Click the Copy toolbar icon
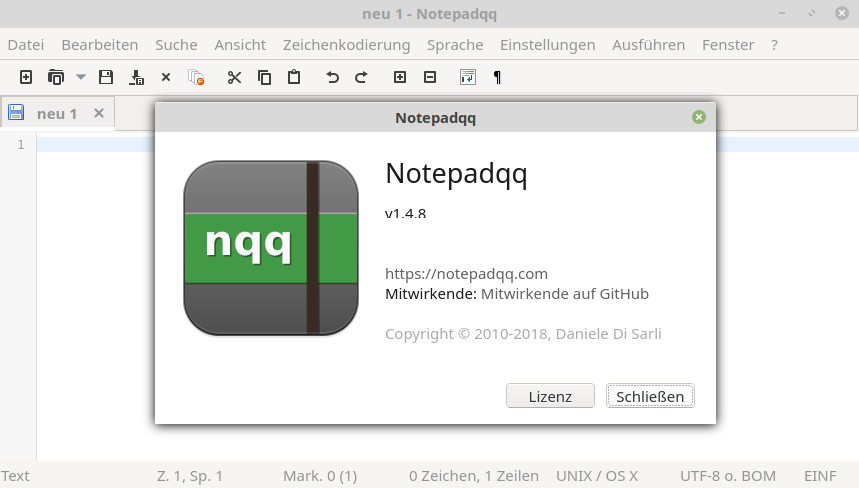The width and height of the screenshot is (859, 488). (x=265, y=77)
